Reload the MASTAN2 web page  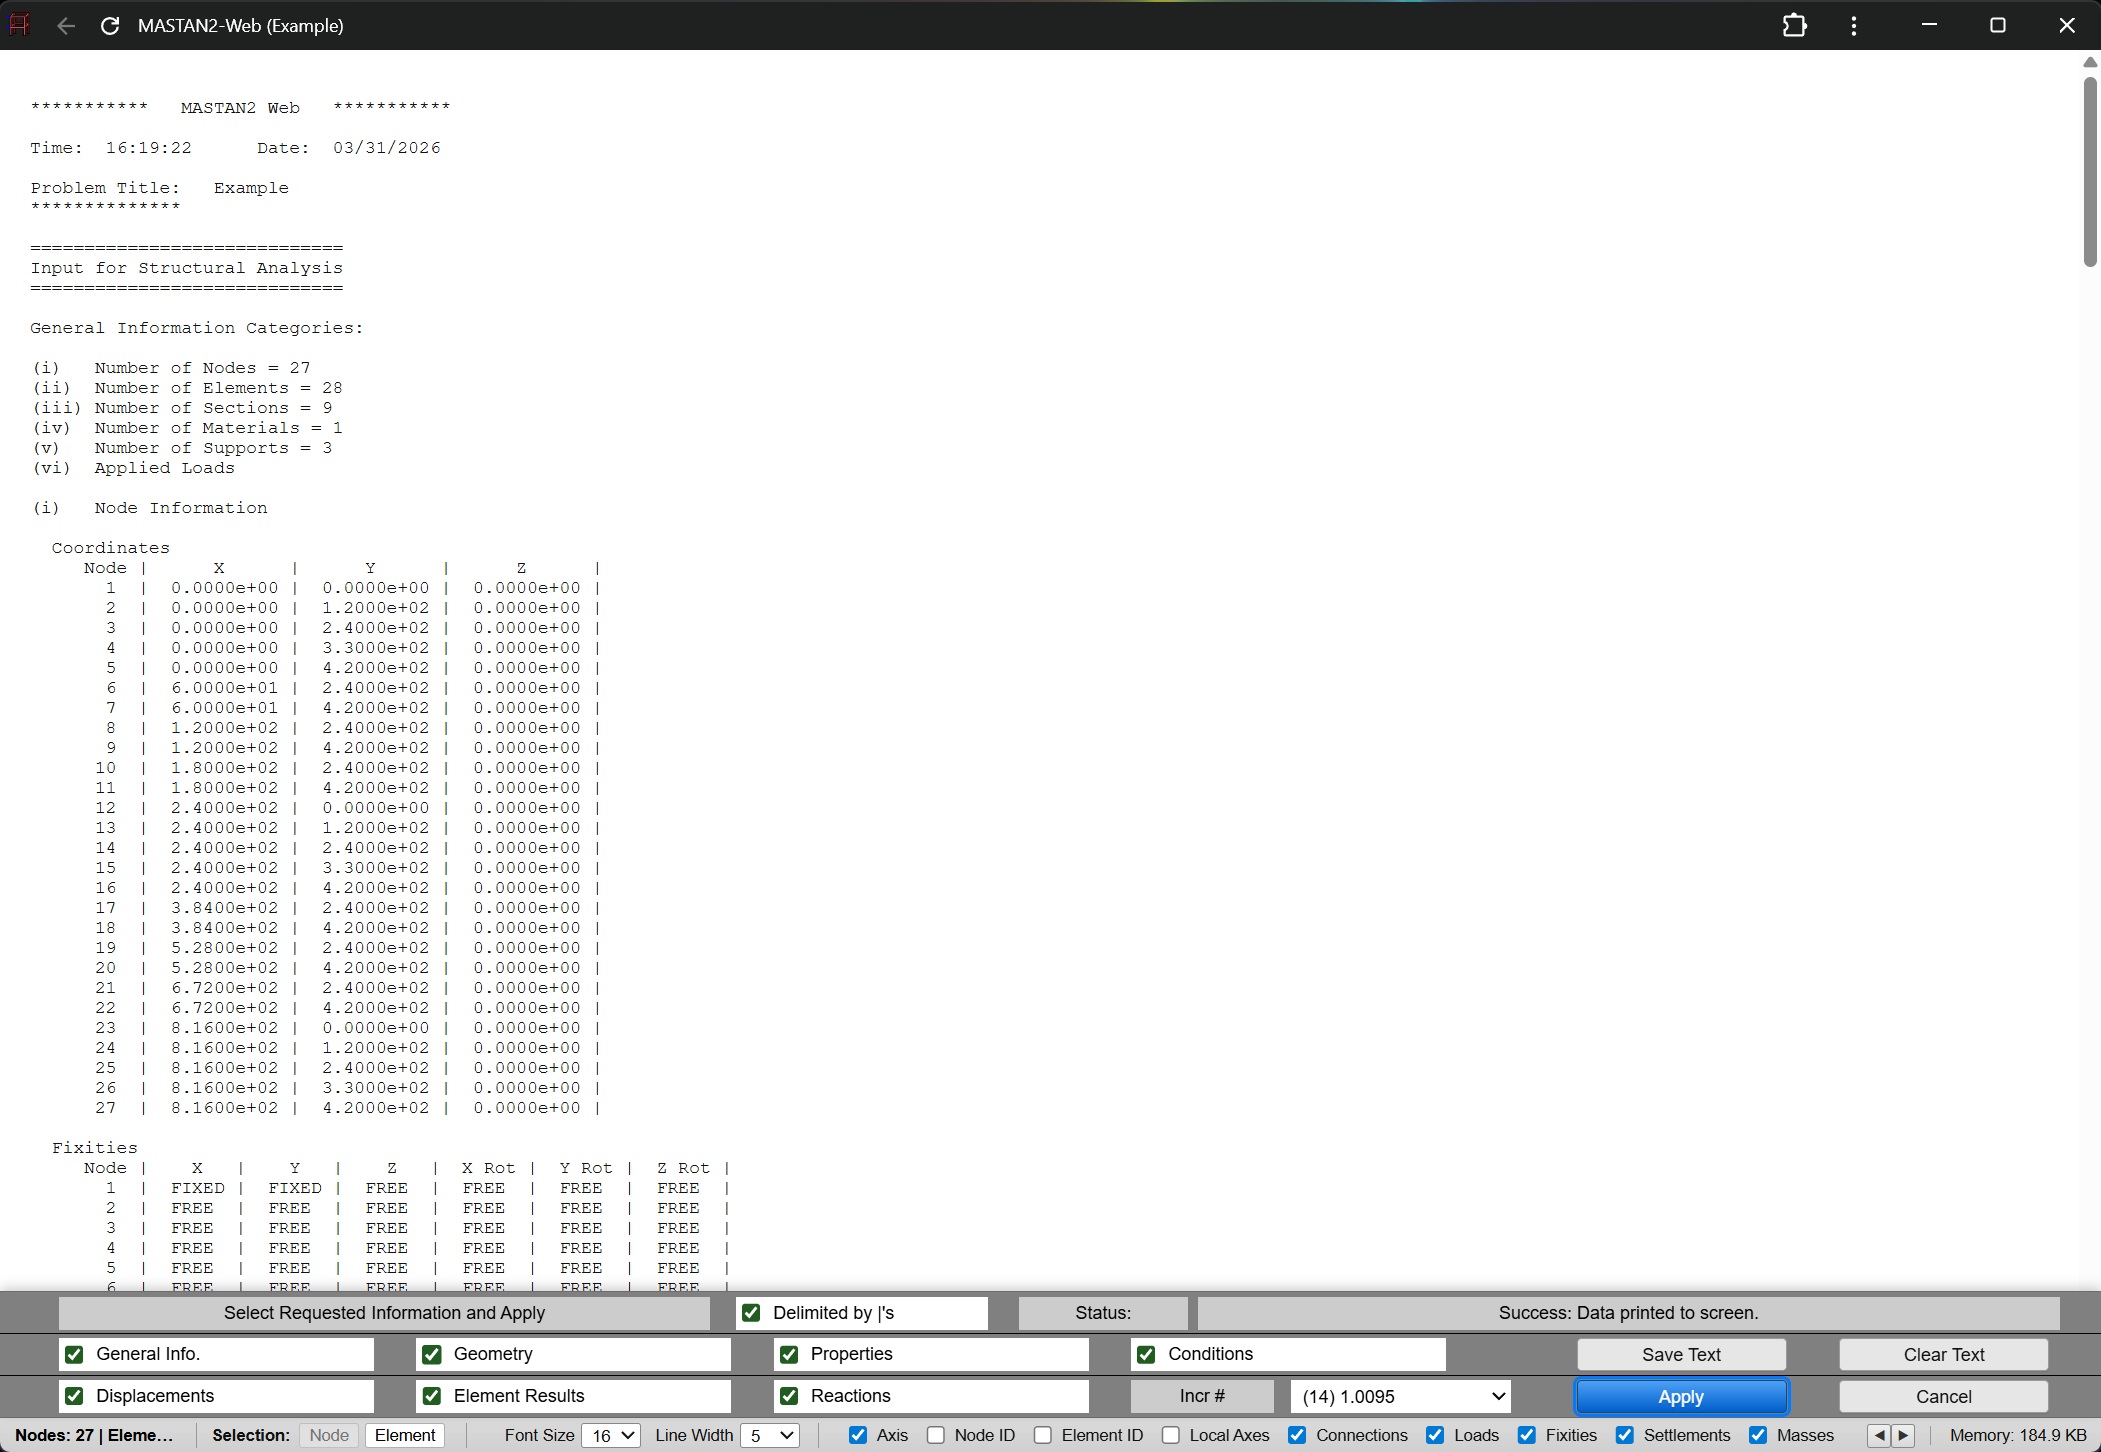click(x=110, y=26)
